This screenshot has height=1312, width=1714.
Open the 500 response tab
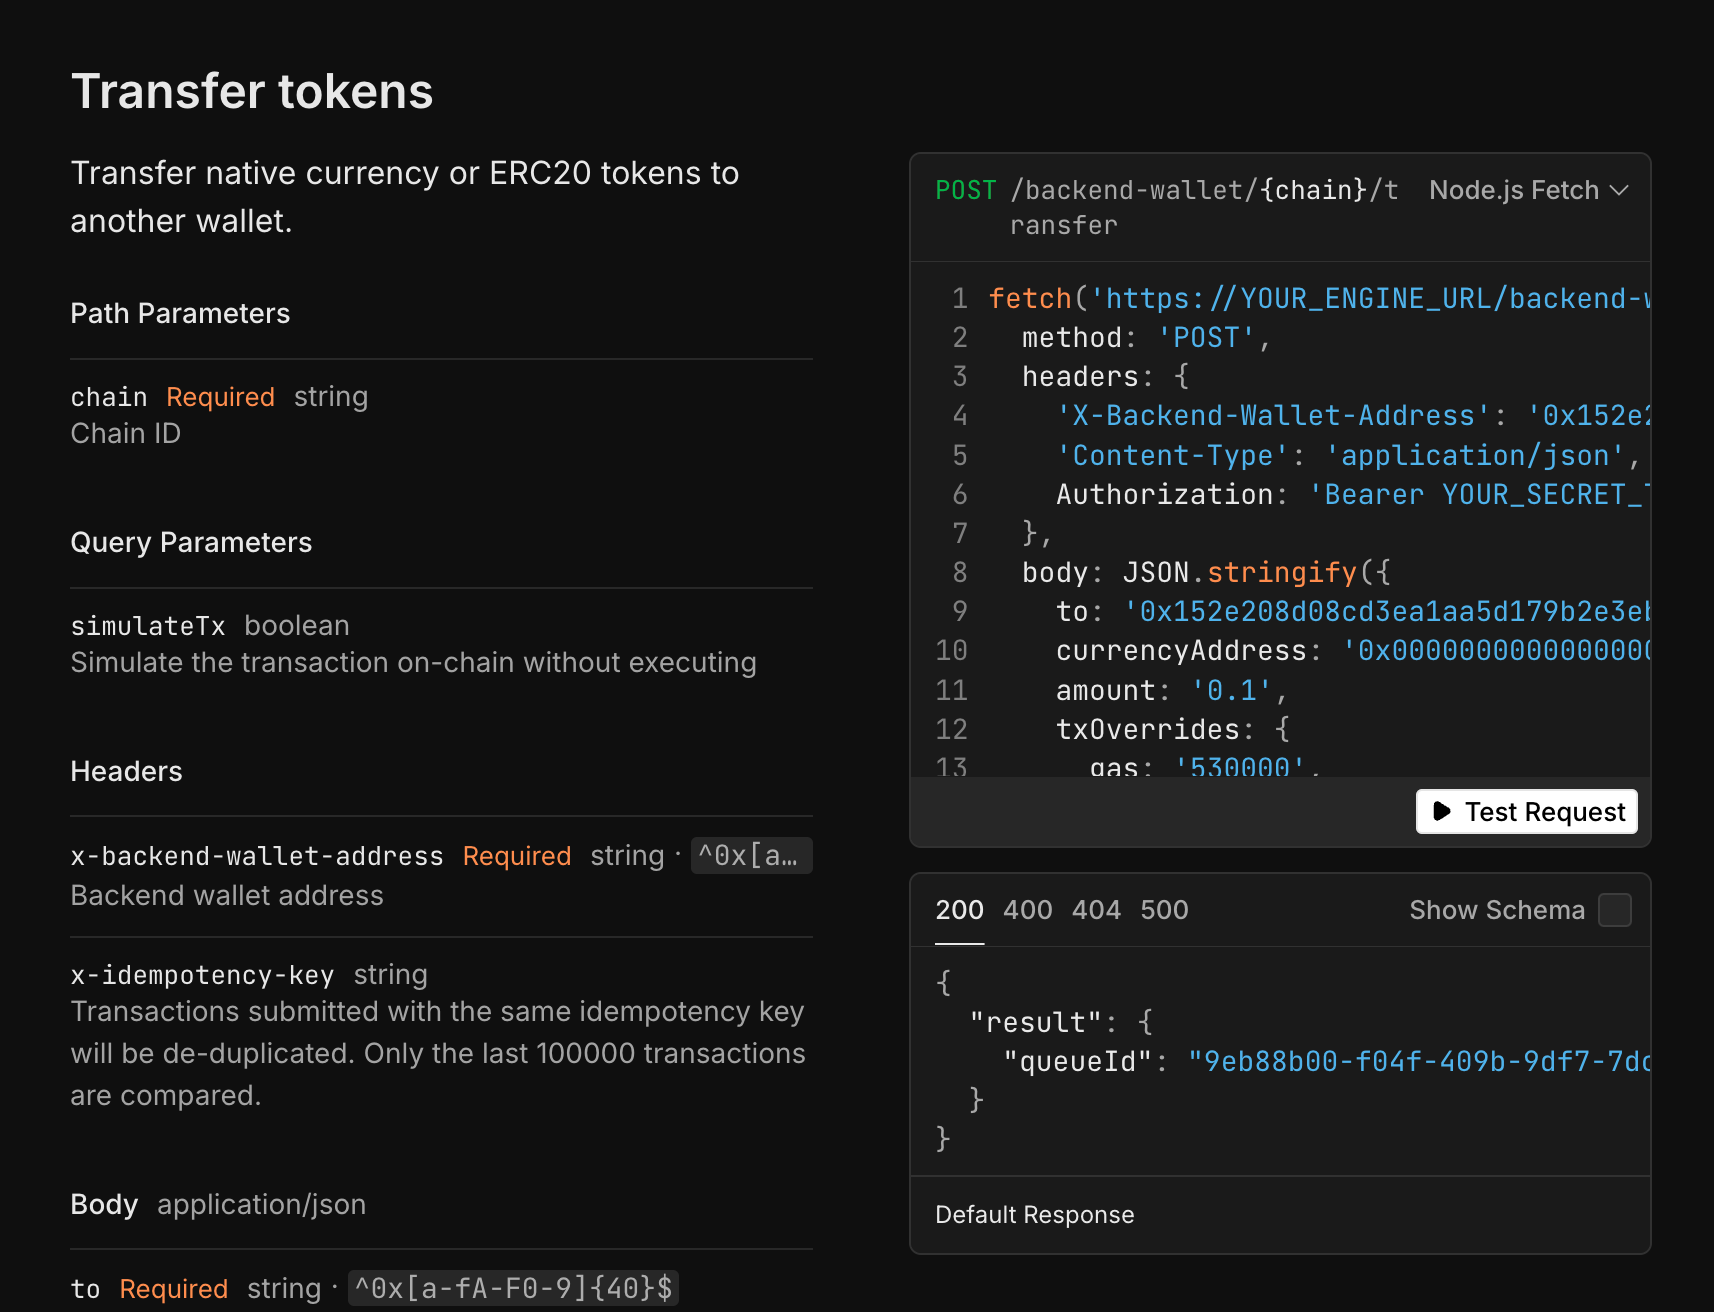[x=1164, y=910]
